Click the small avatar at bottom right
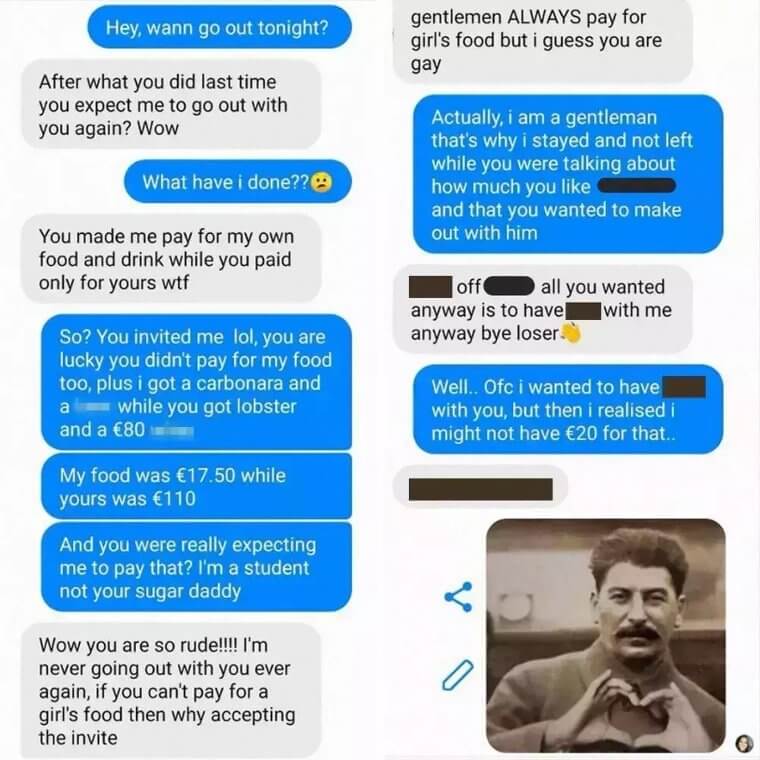 pyautogui.click(x=743, y=743)
